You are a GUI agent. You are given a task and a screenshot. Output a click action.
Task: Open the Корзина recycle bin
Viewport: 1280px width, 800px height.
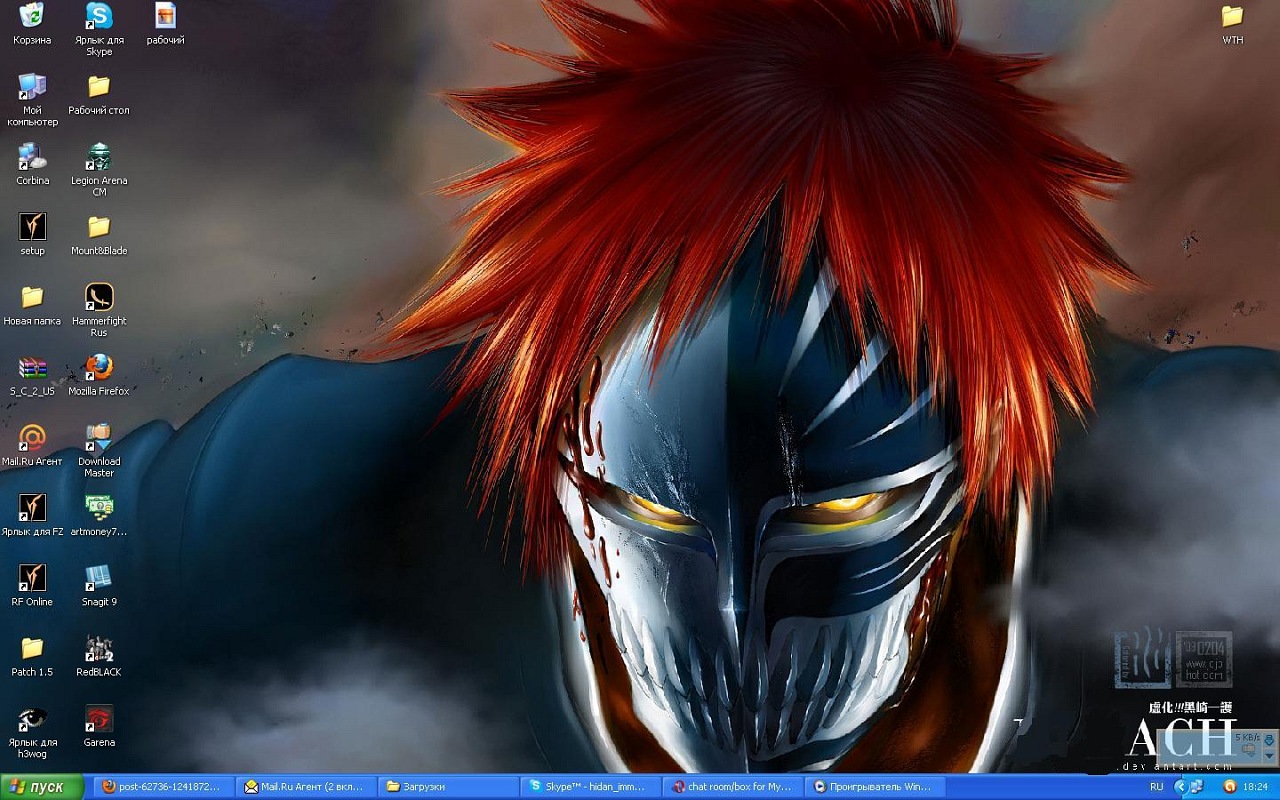tap(32, 17)
